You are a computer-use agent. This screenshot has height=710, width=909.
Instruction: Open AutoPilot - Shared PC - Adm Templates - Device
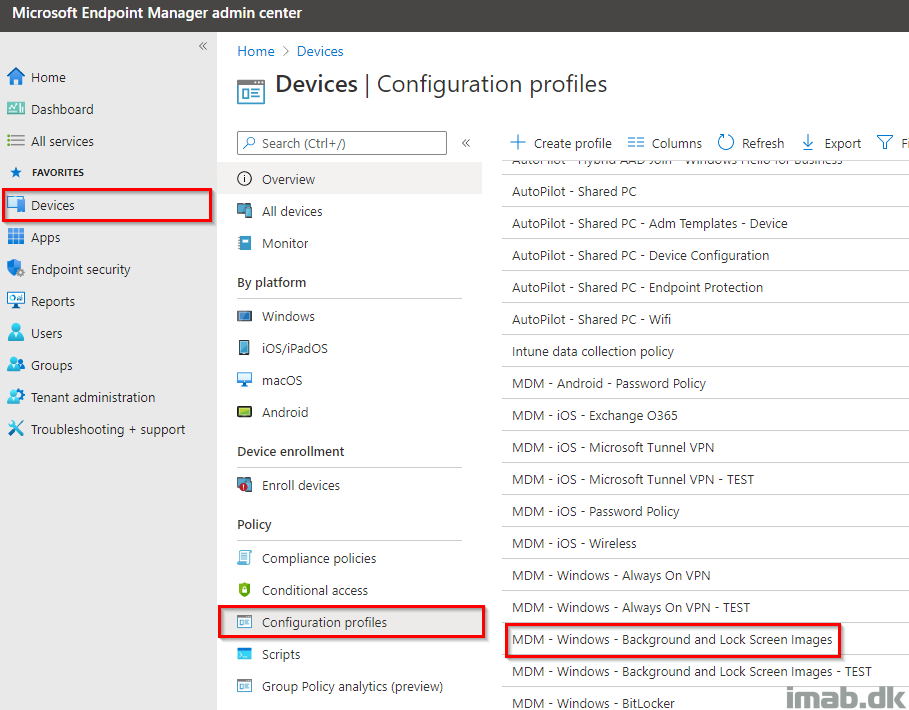pos(649,223)
